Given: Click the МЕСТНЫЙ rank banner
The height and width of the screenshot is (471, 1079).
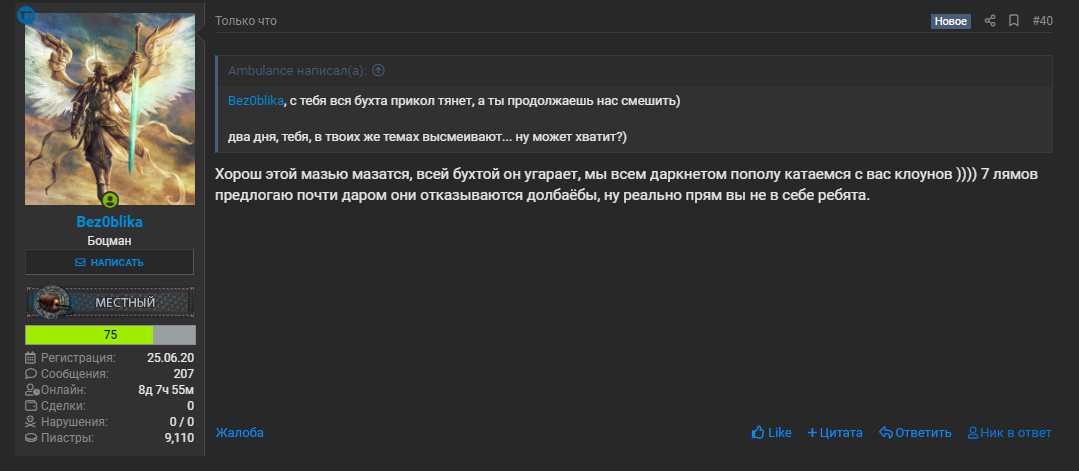Looking at the screenshot, I should pos(110,302).
